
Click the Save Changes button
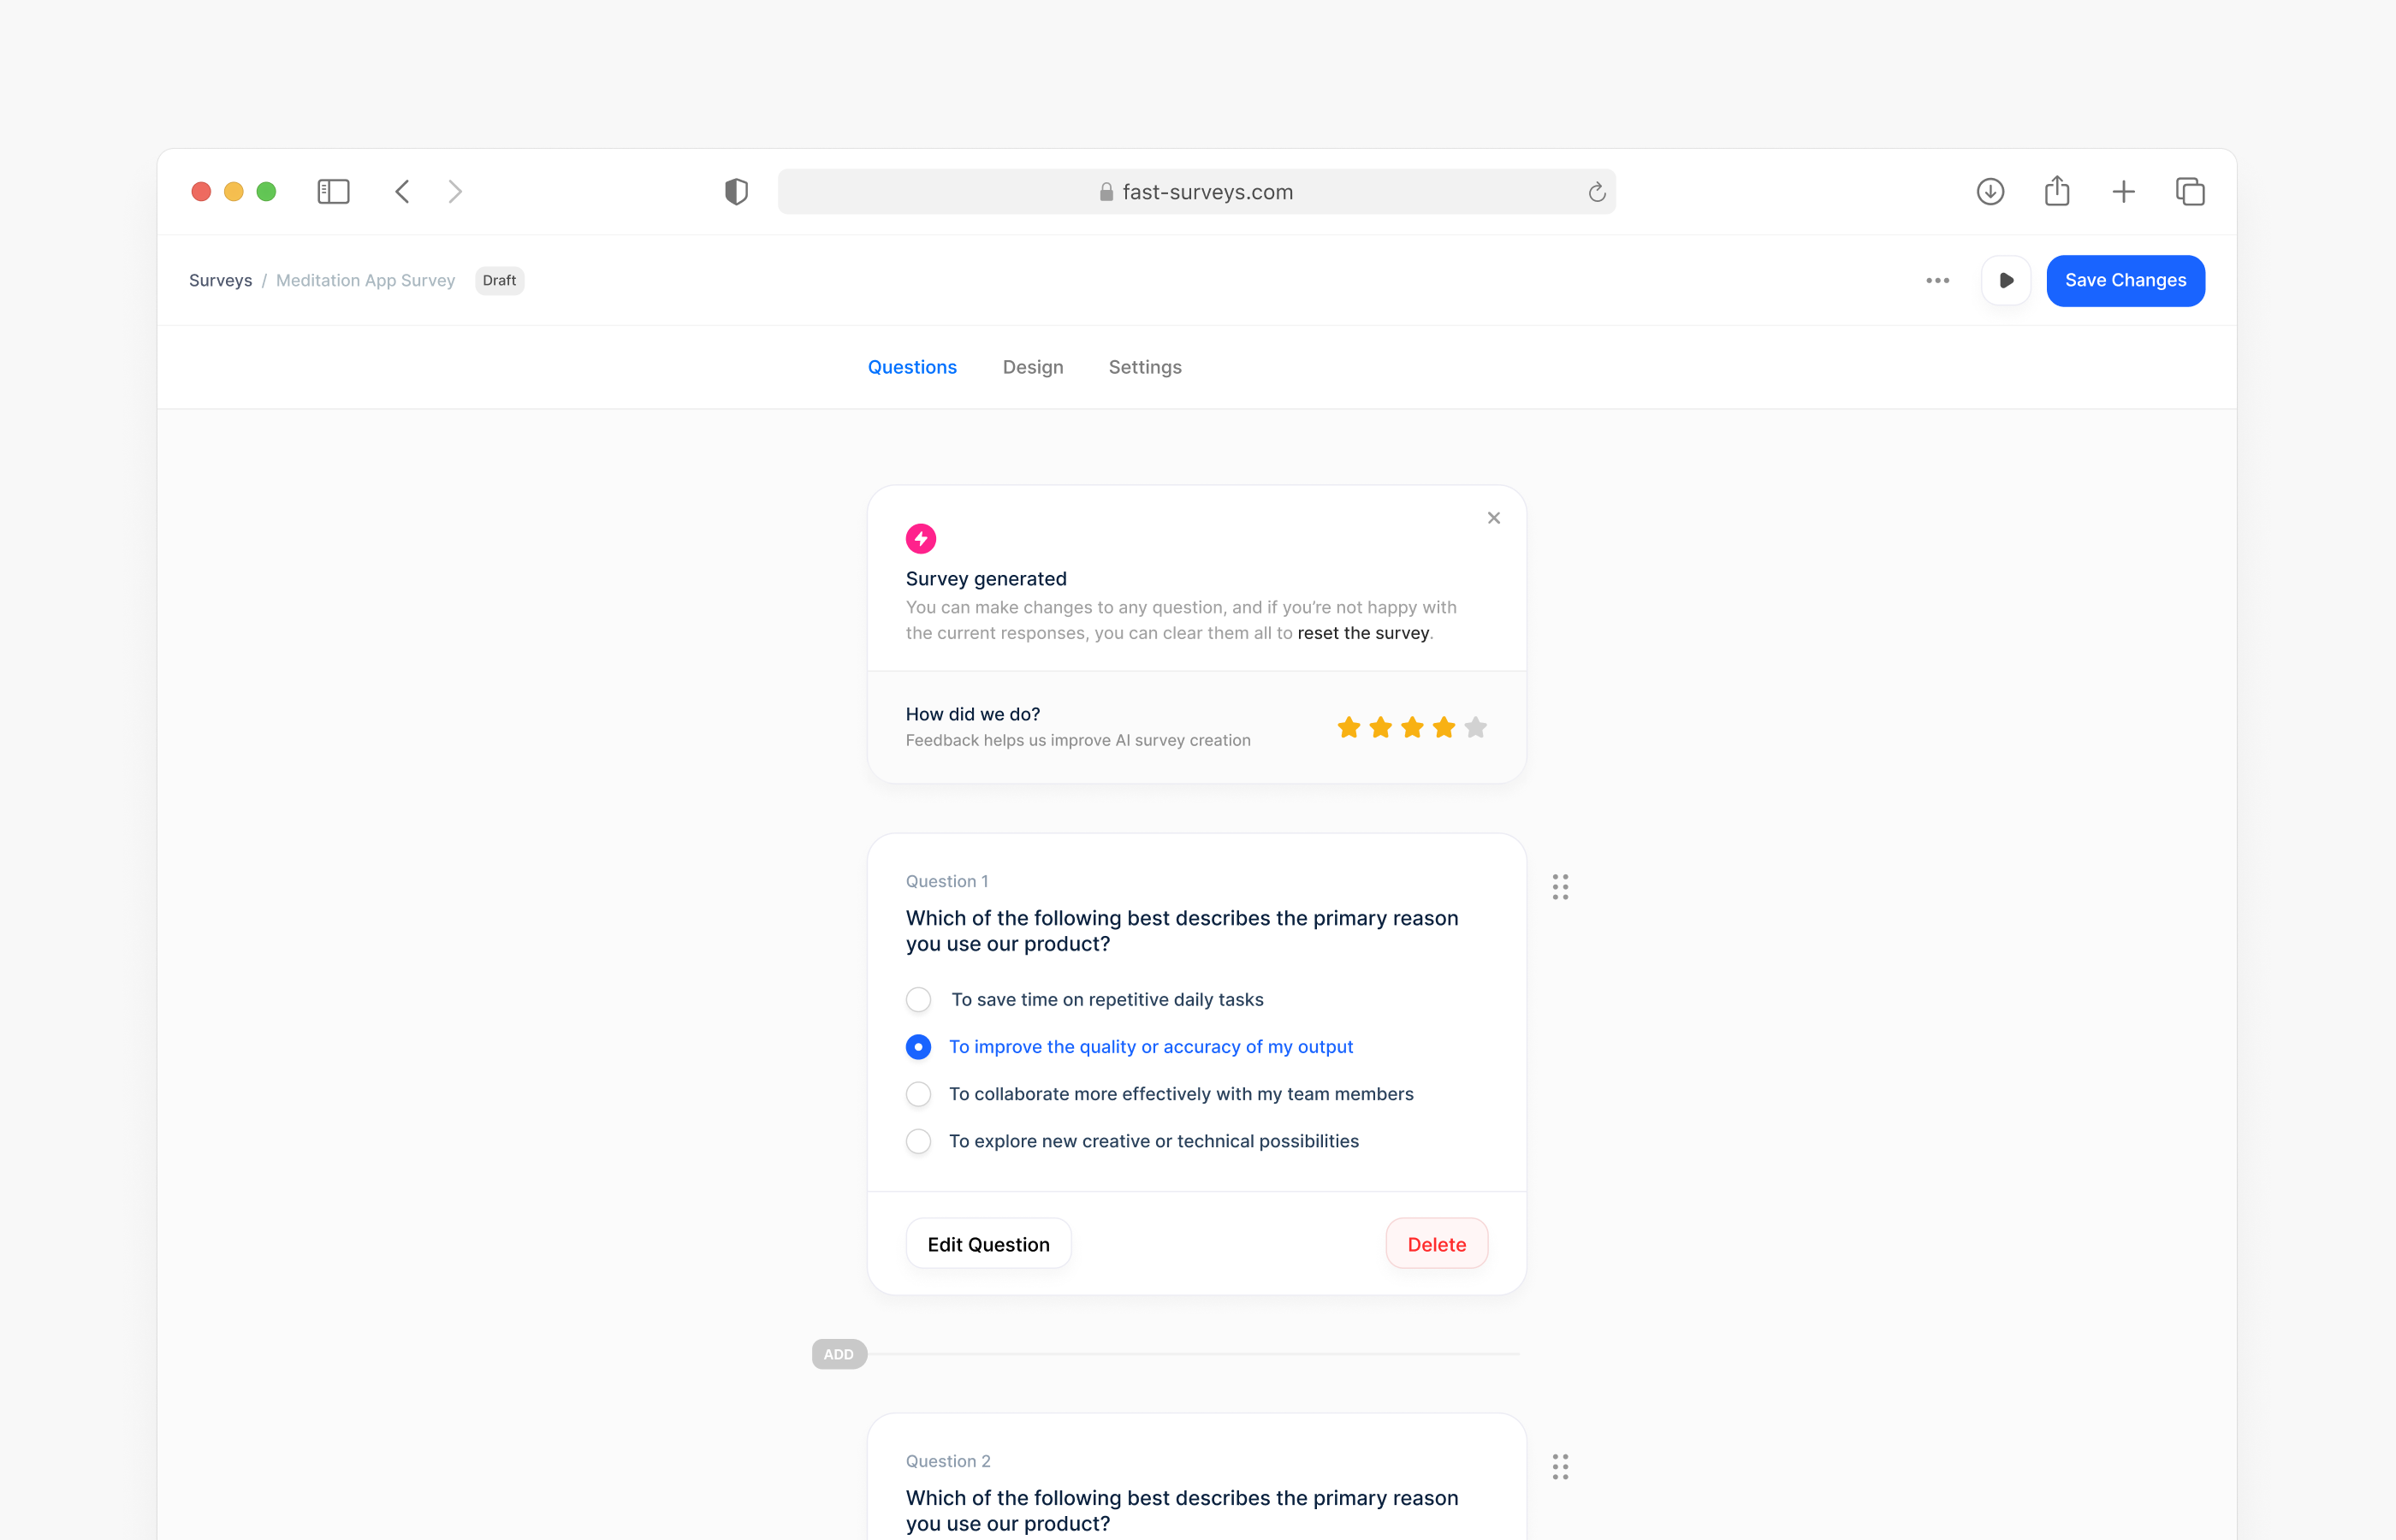[x=2125, y=281]
